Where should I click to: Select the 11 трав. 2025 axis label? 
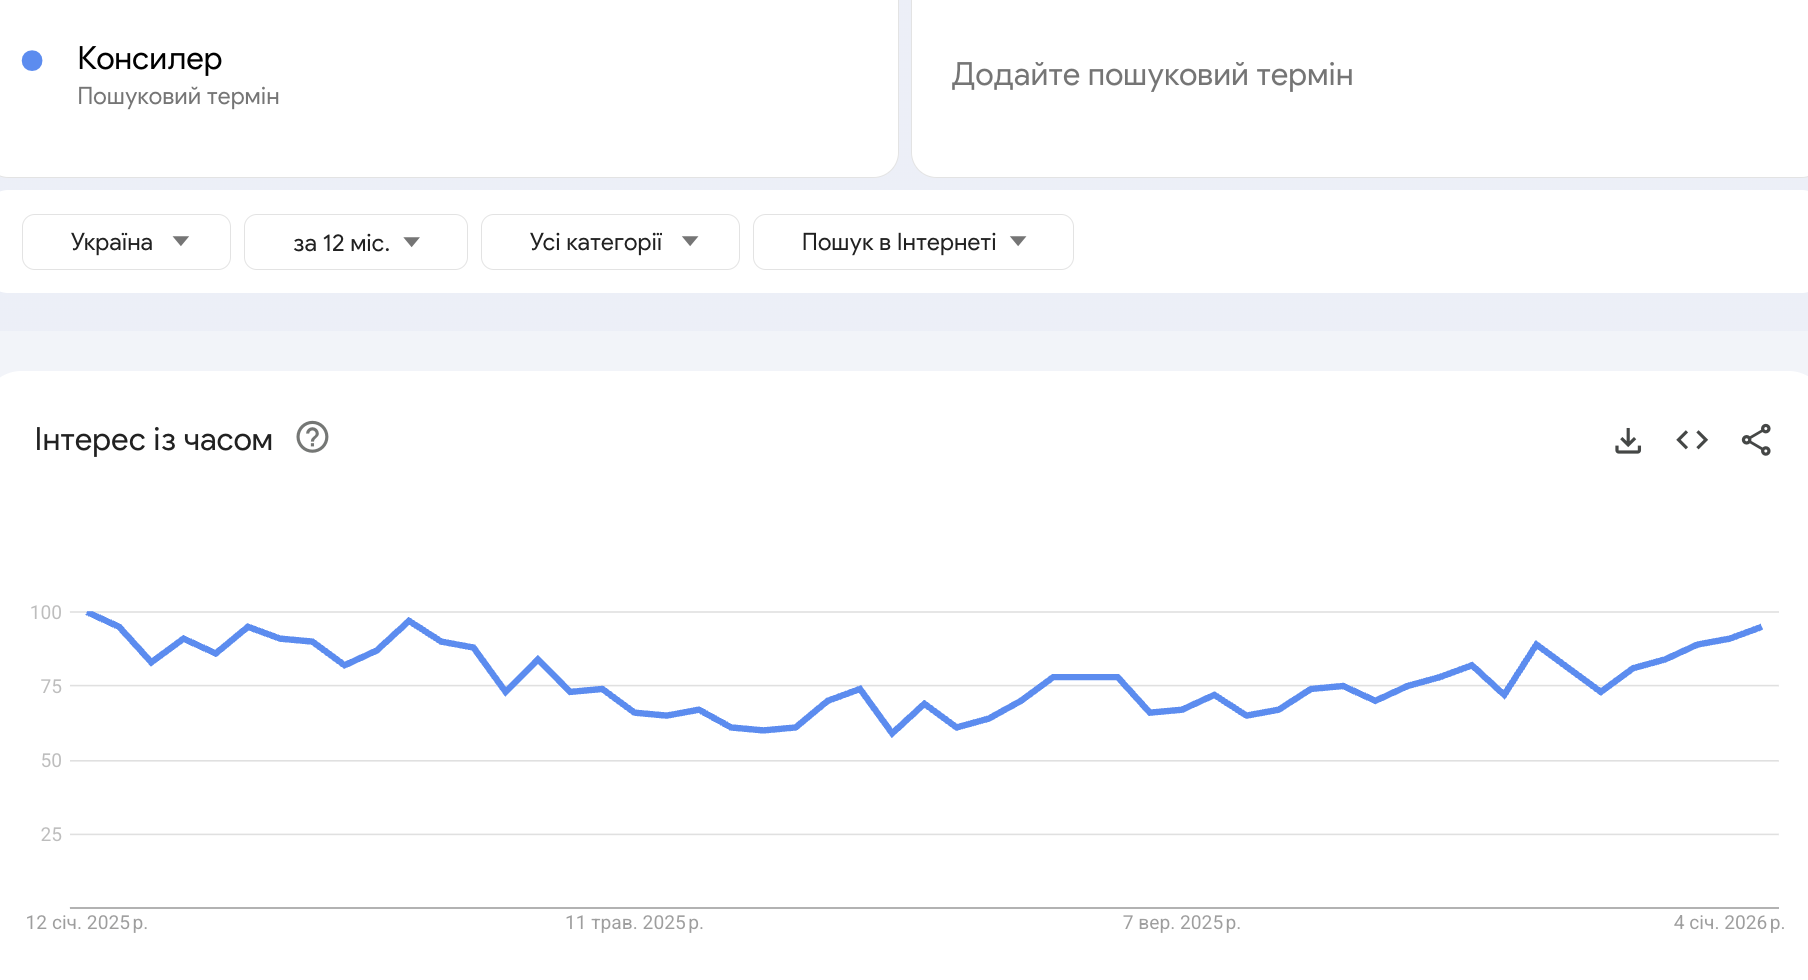[x=635, y=923]
